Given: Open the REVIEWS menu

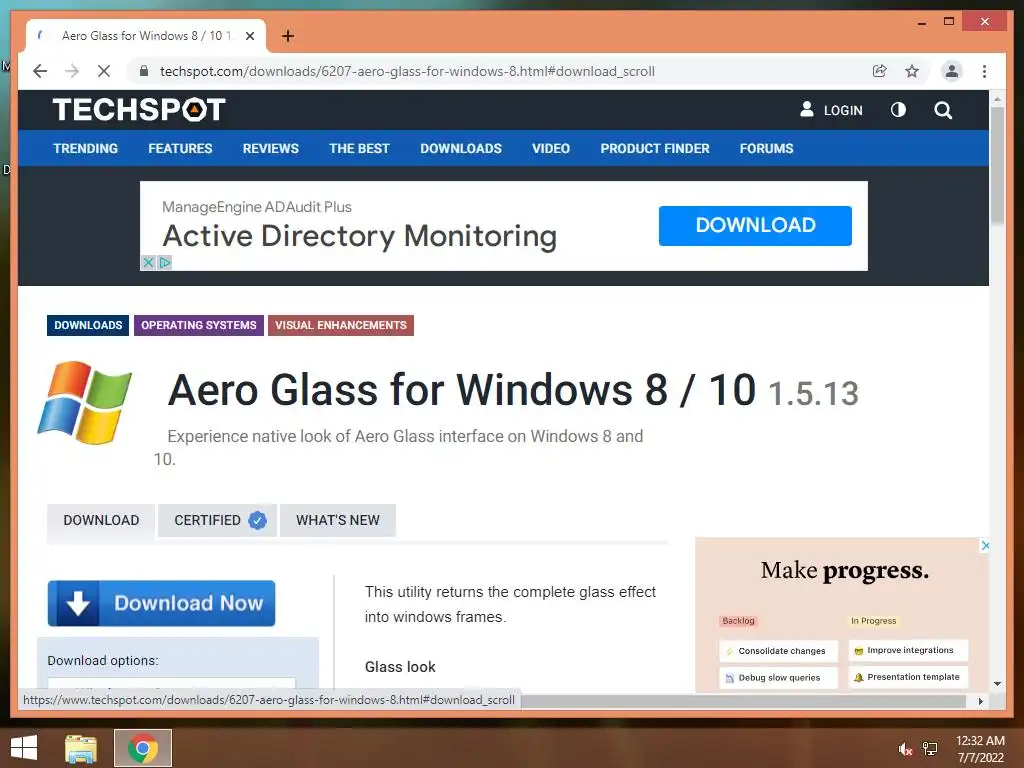Looking at the screenshot, I should (270, 148).
